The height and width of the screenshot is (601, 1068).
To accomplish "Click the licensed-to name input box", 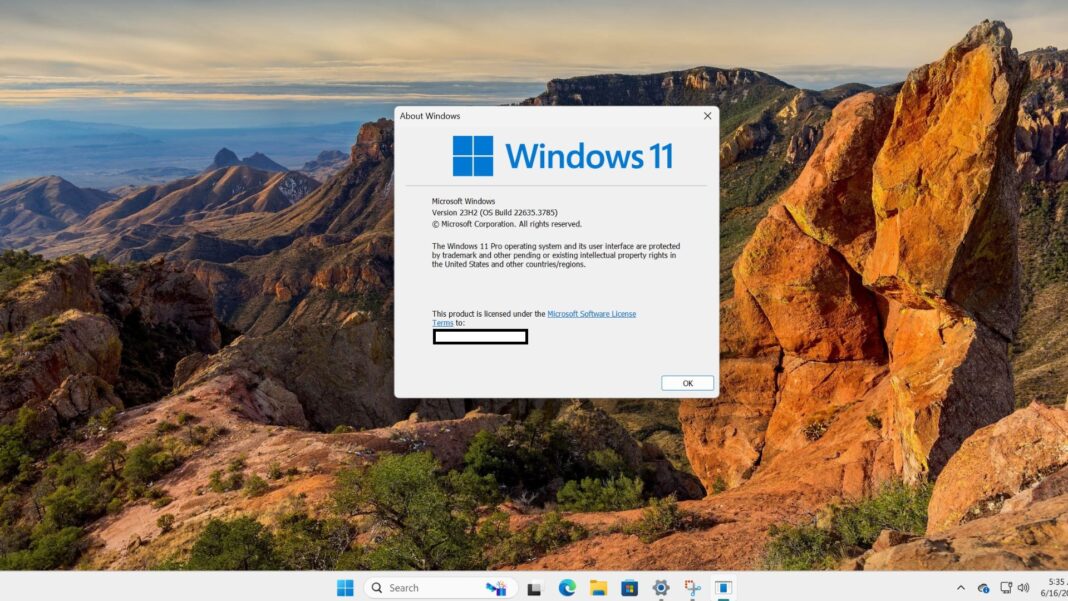I will [x=481, y=336].
